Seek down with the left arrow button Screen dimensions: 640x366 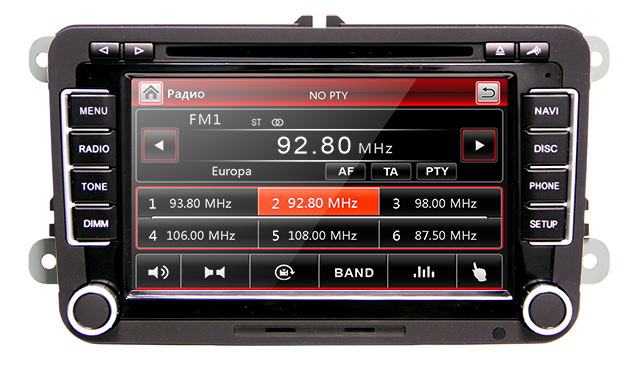(x=160, y=145)
